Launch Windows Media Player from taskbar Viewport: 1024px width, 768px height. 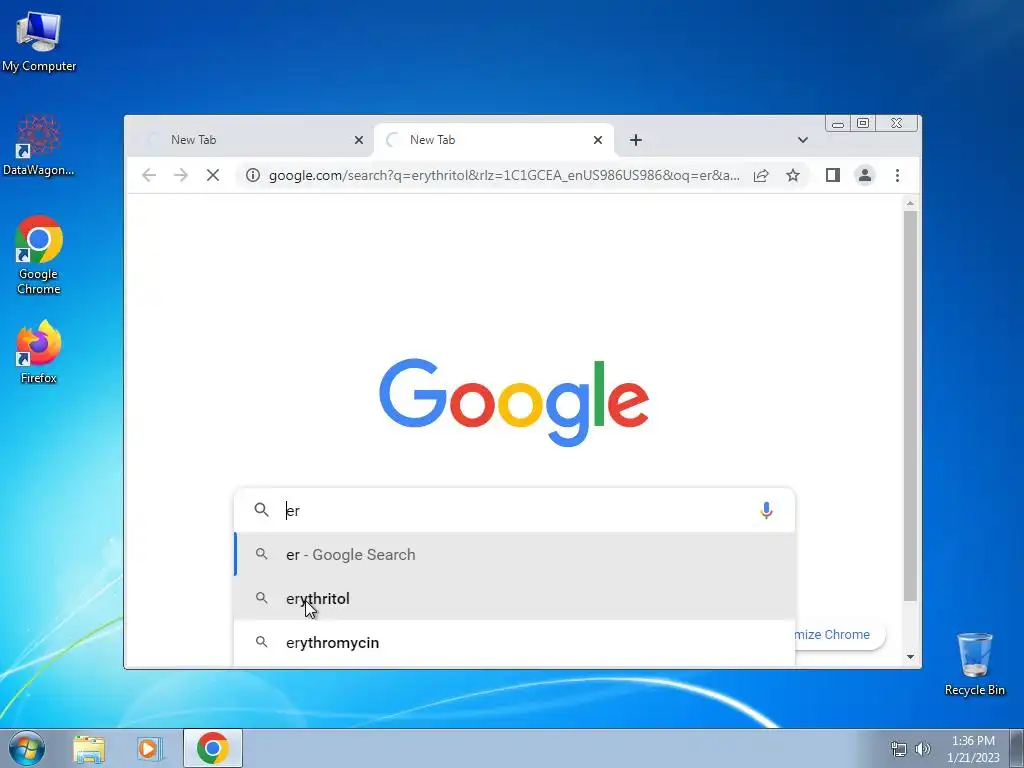[x=149, y=748]
